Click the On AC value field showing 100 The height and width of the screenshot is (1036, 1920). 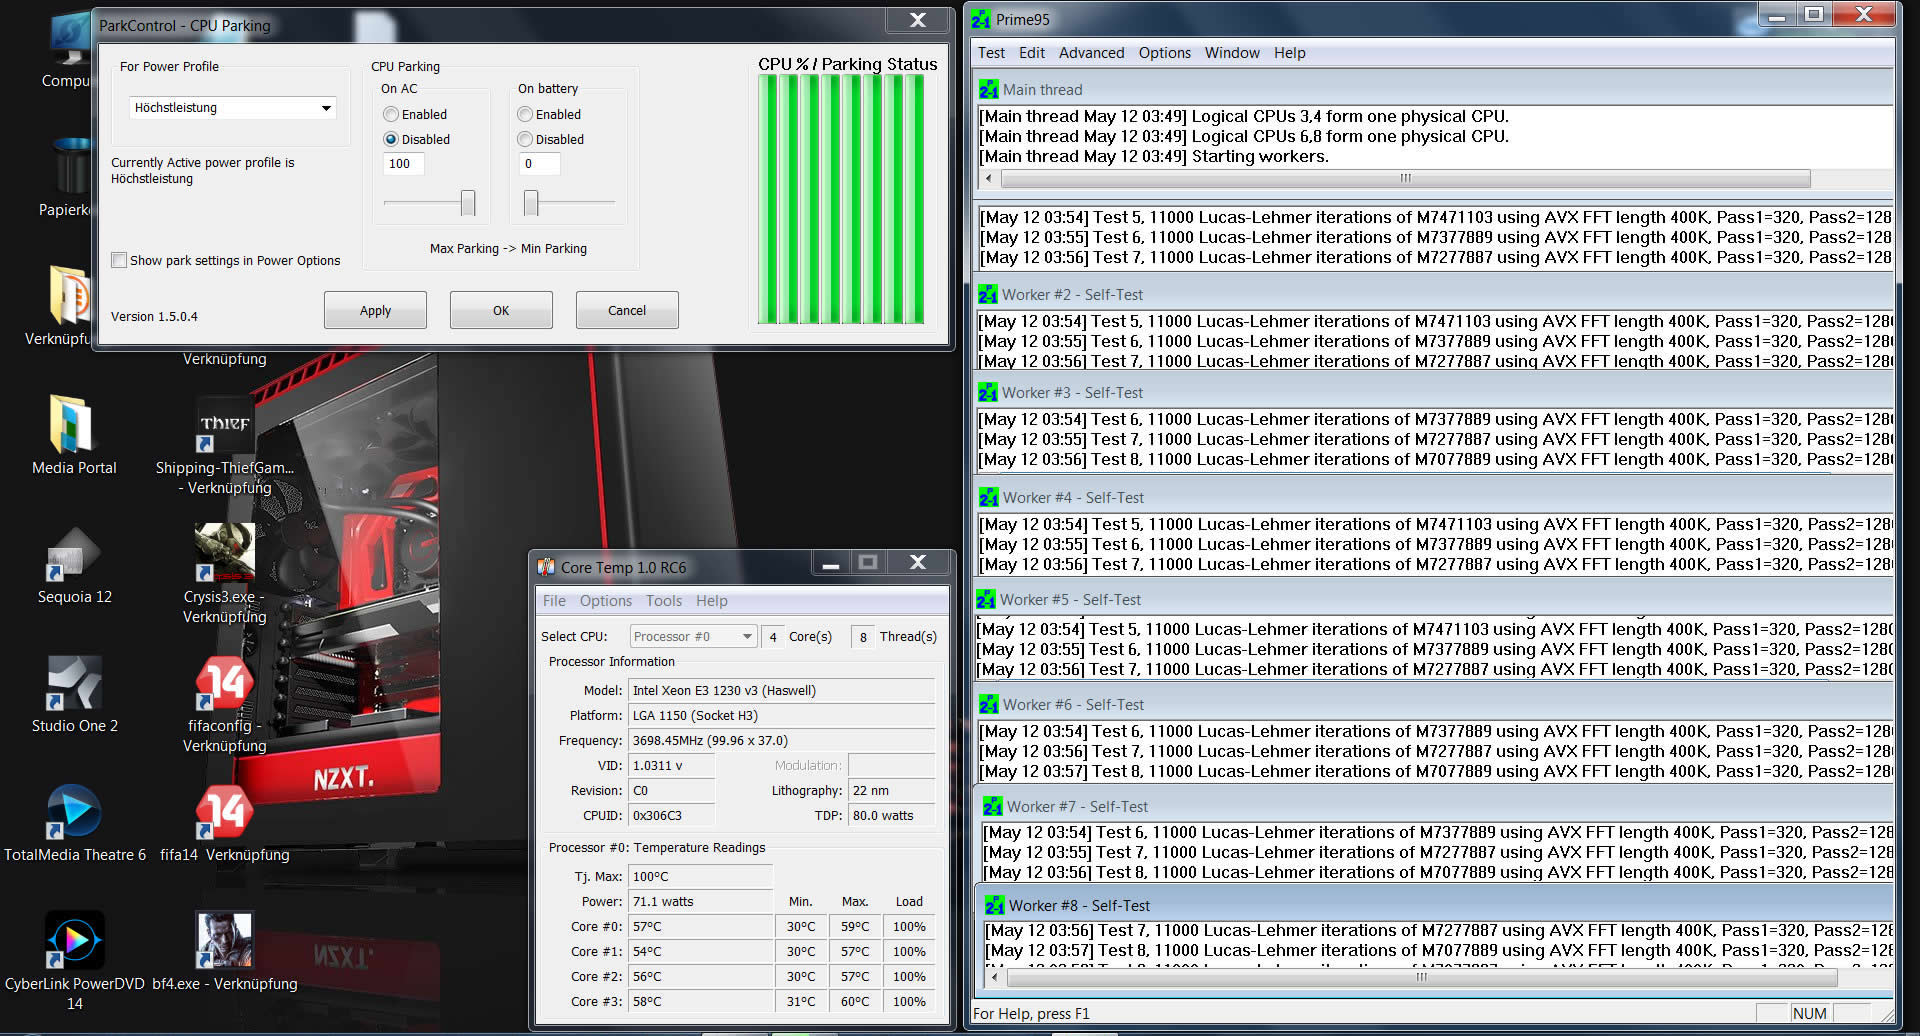click(404, 164)
